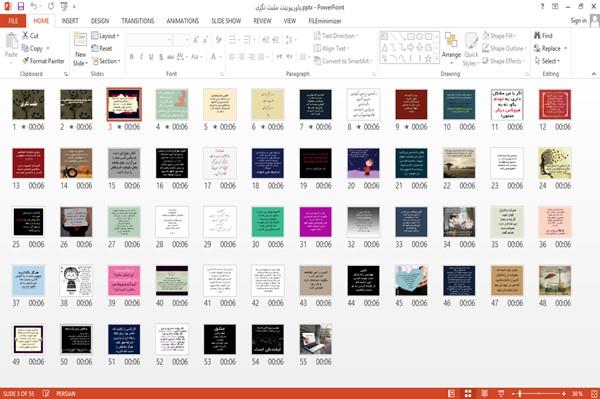Screen dimensions: 600x399
Task: Switch to the REVIEW tab
Action: (262, 21)
